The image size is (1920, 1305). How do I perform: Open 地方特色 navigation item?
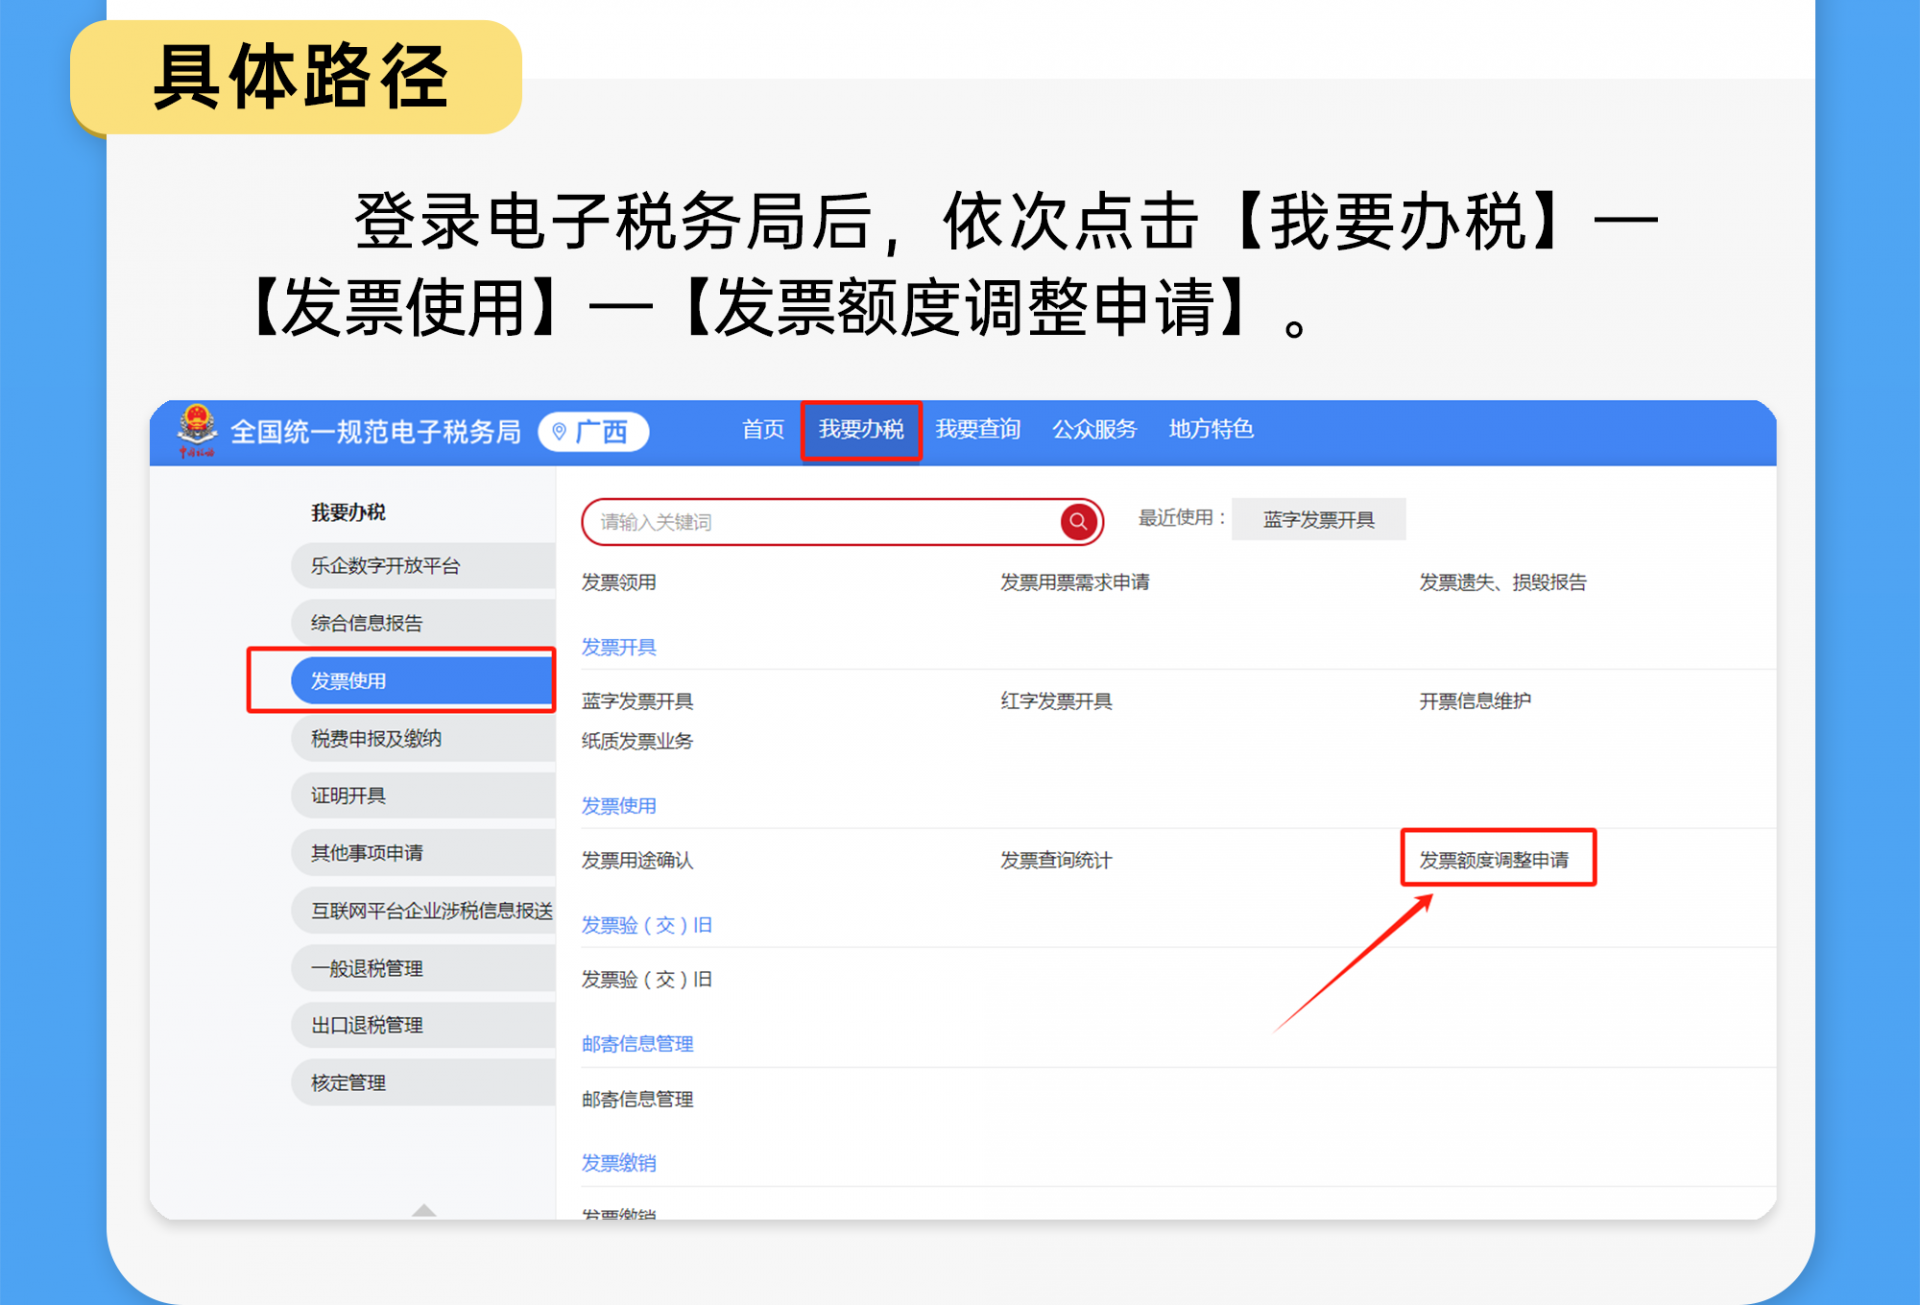pos(1210,430)
